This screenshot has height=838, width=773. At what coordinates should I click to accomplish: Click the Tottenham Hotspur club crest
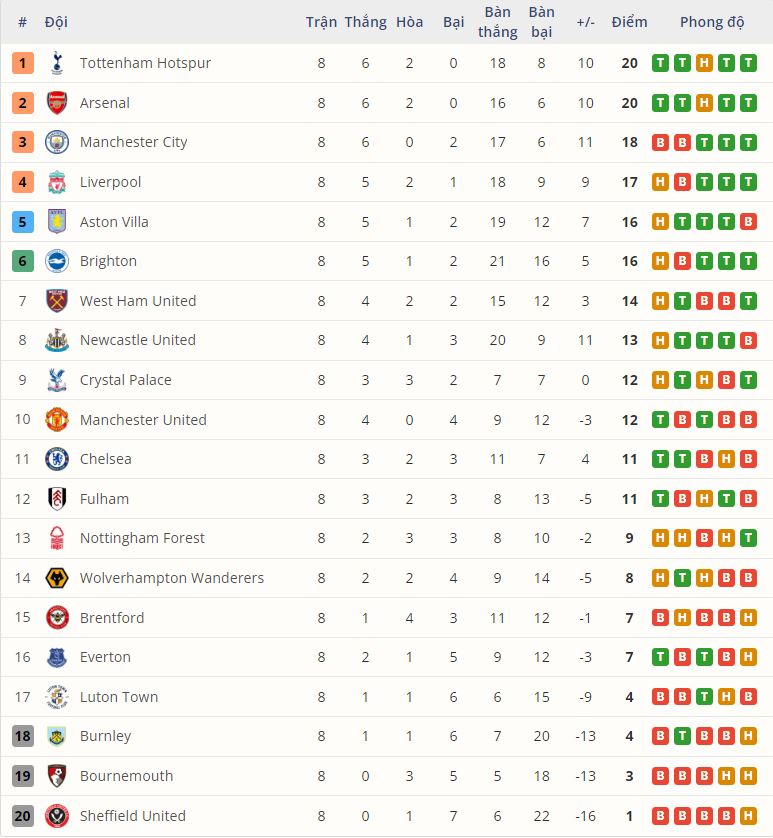click(x=55, y=63)
